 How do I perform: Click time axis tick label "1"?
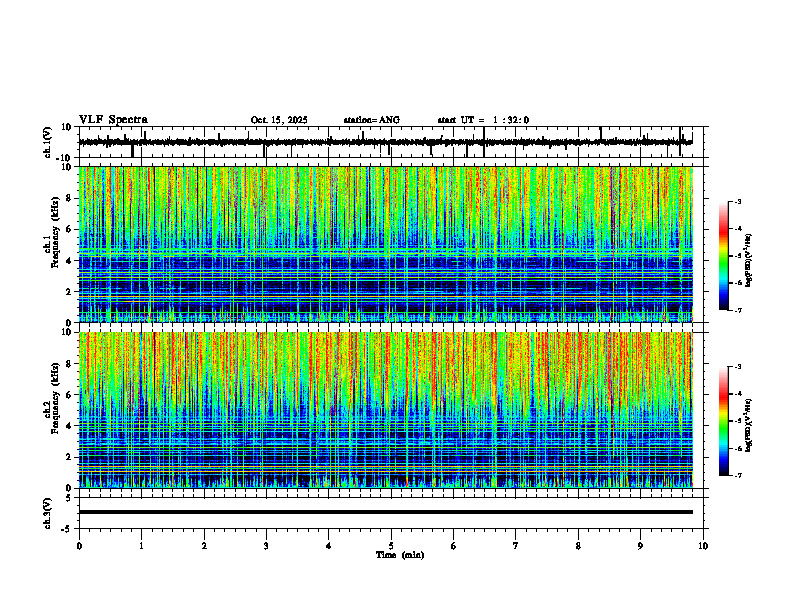(141, 546)
